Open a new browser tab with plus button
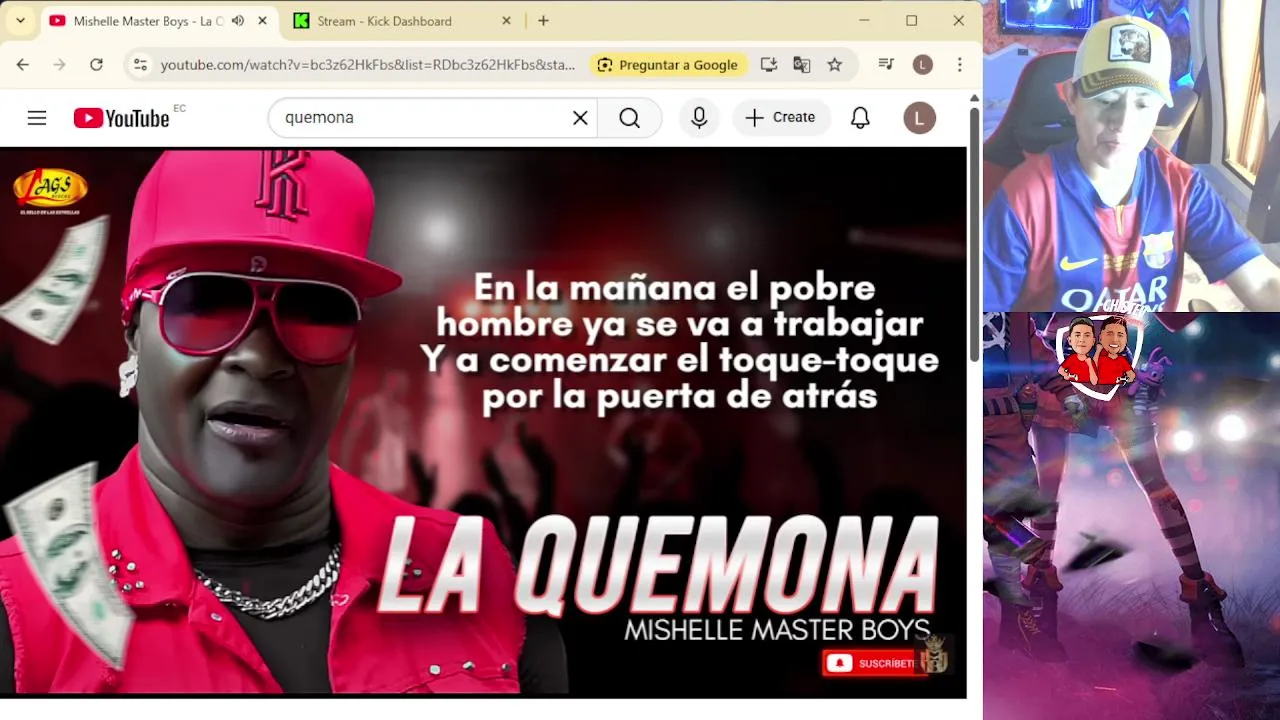This screenshot has width=1280, height=720. click(543, 21)
